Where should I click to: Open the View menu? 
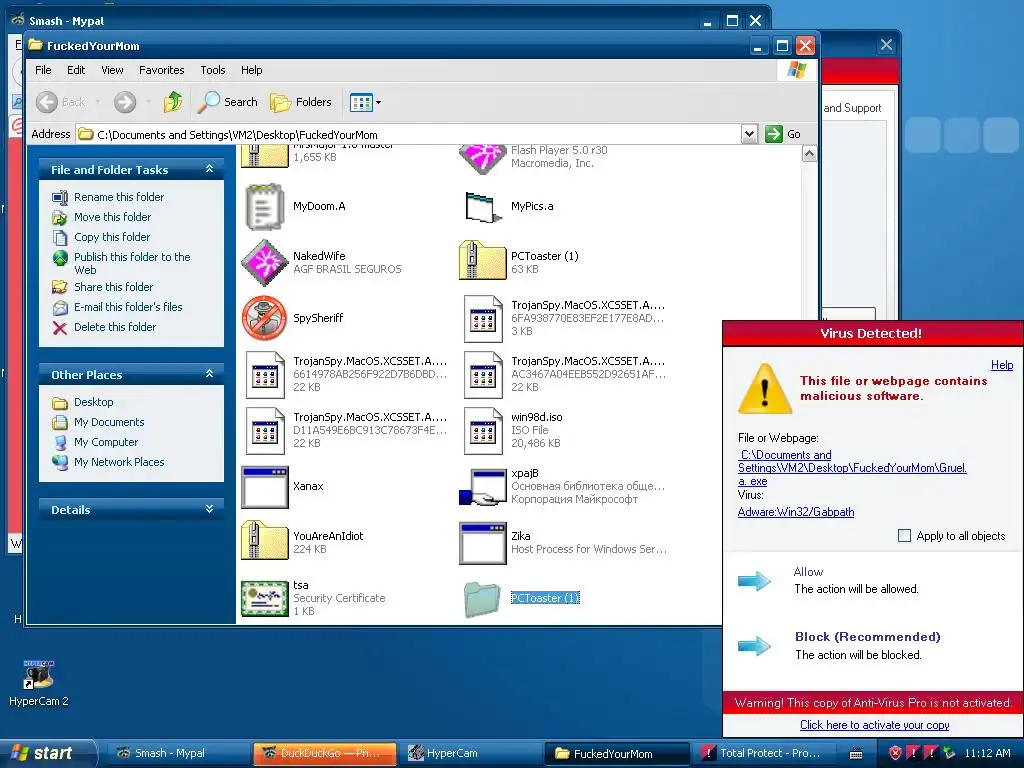112,70
